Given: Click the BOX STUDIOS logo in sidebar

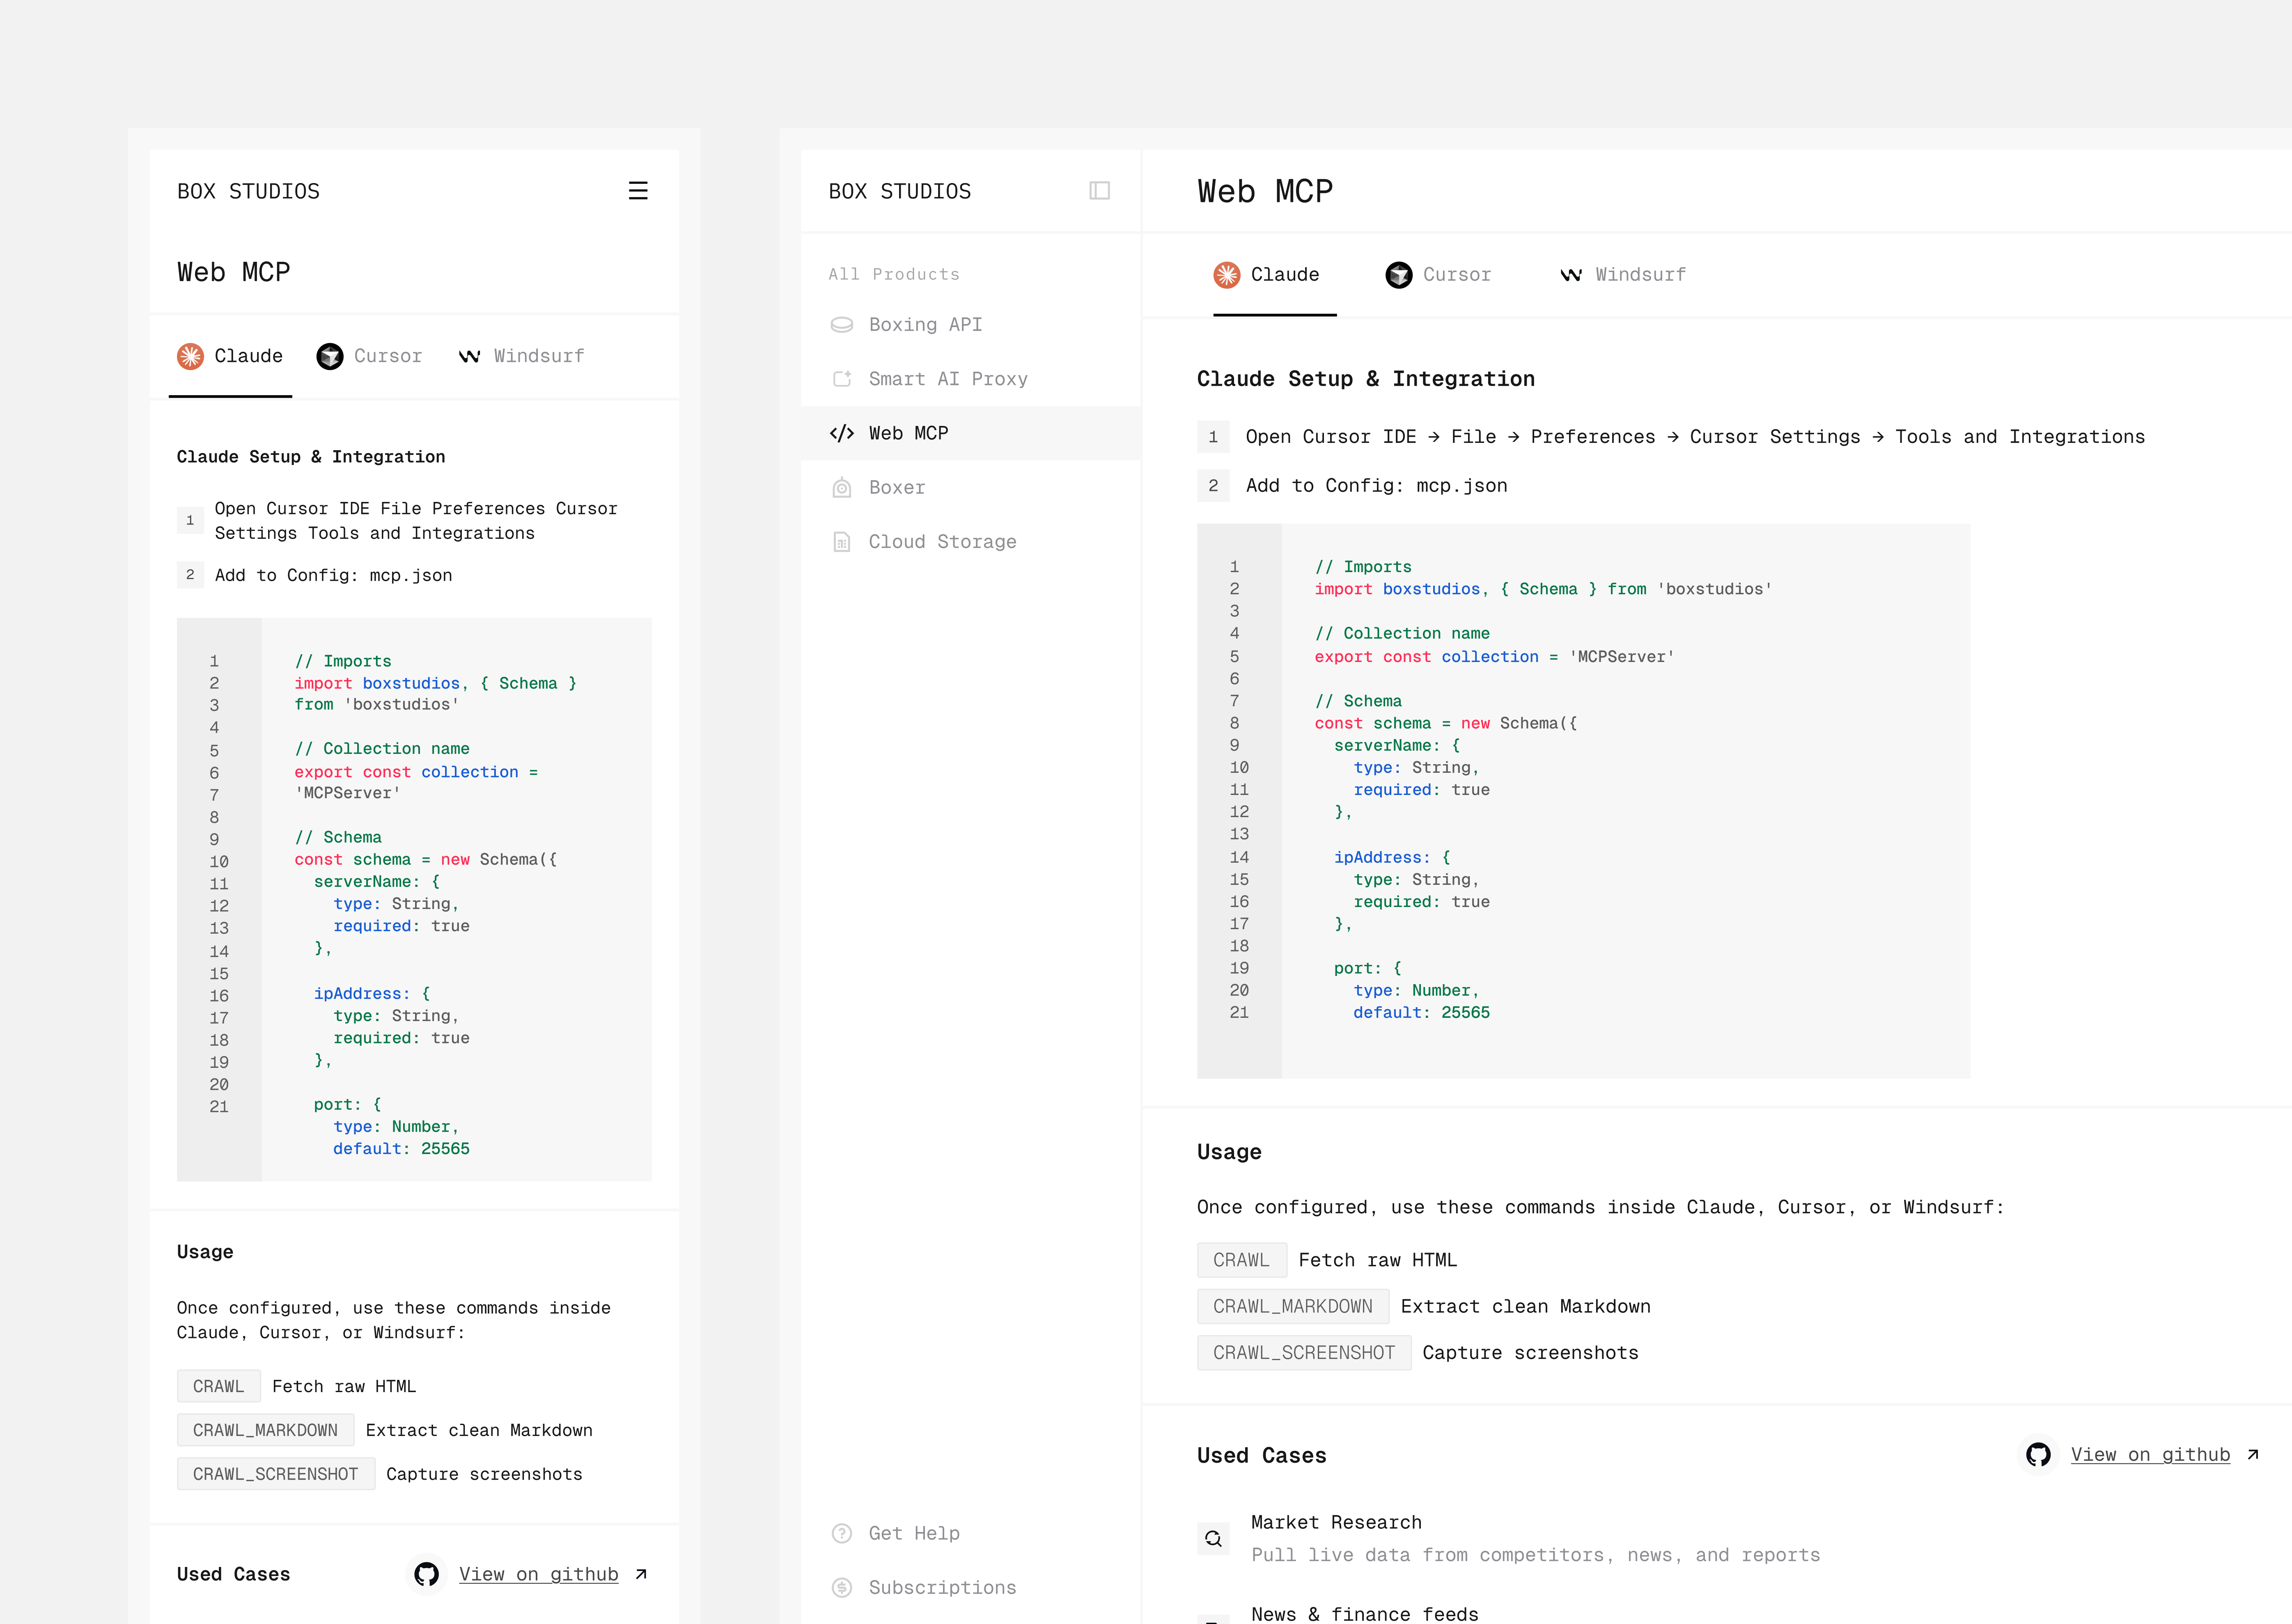Looking at the screenshot, I should click(x=899, y=191).
